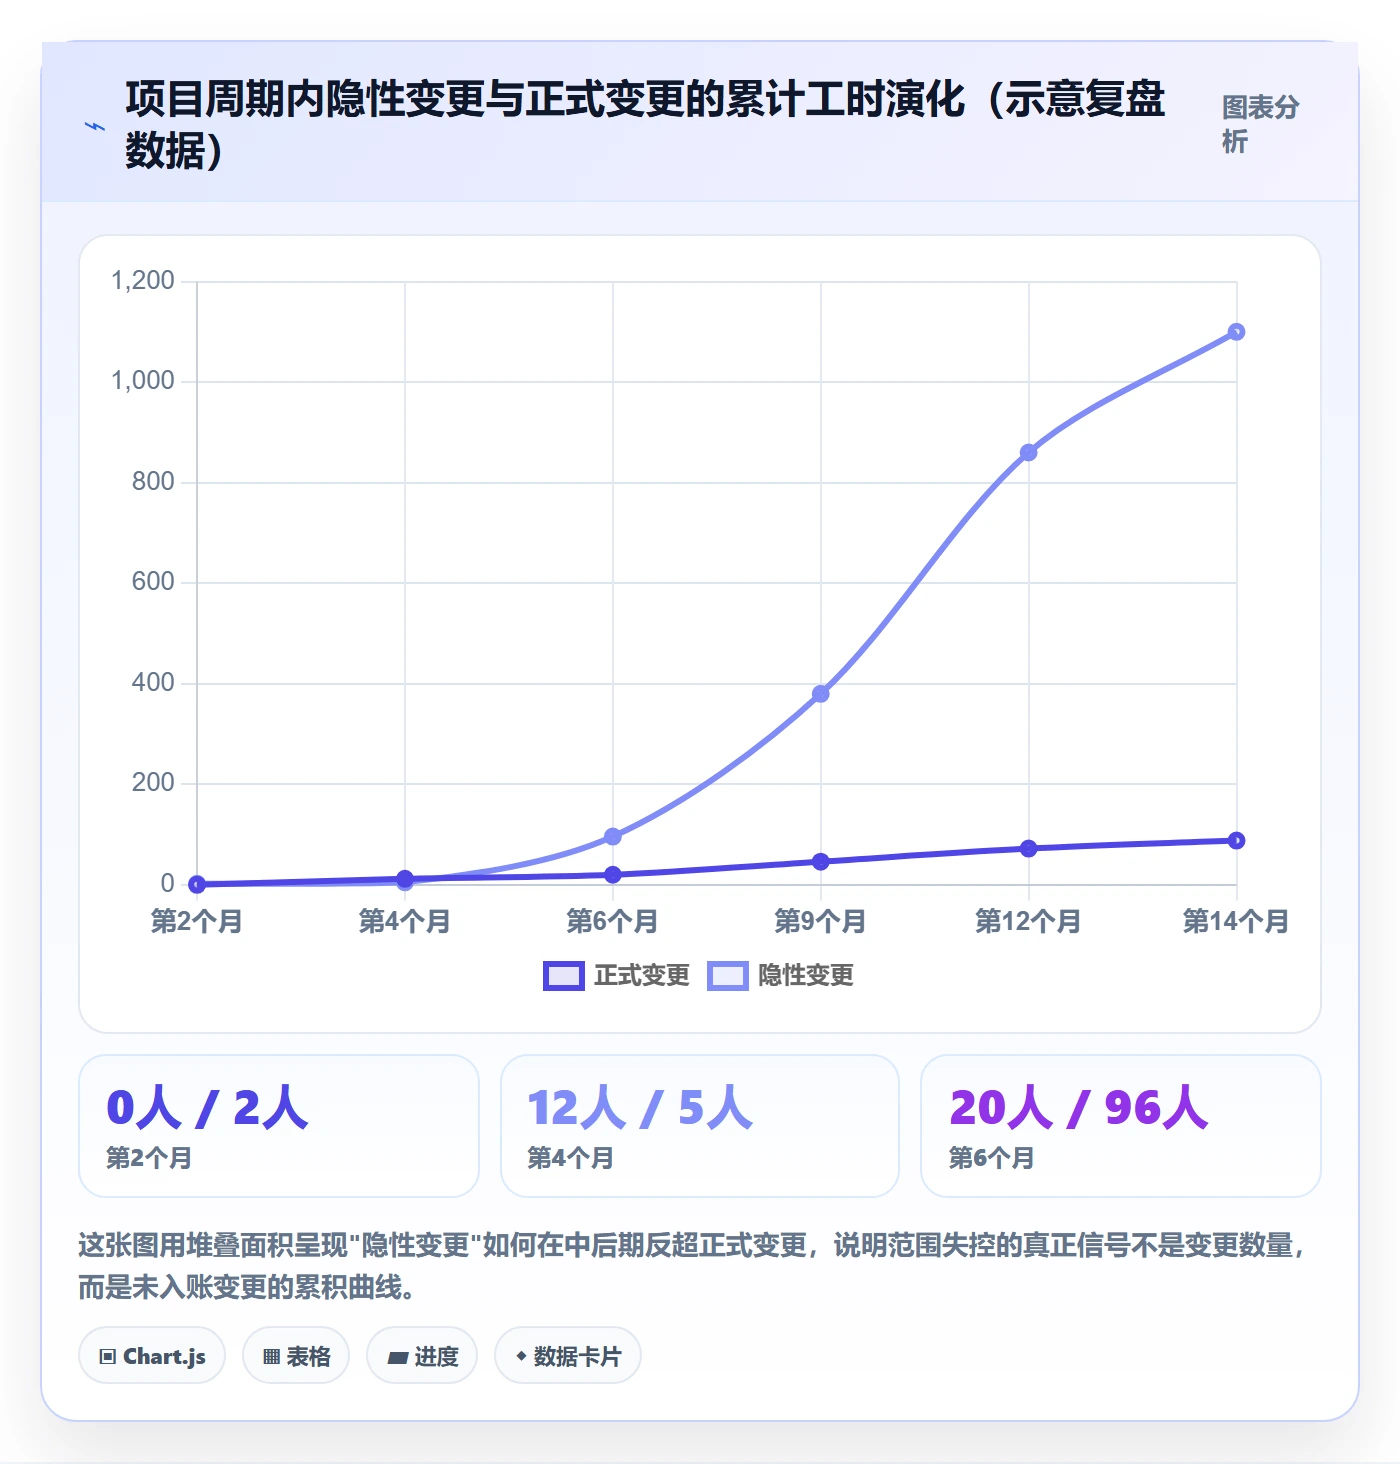
Task: Click 正式变更 data point at 第6个月
Action: click(x=613, y=875)
